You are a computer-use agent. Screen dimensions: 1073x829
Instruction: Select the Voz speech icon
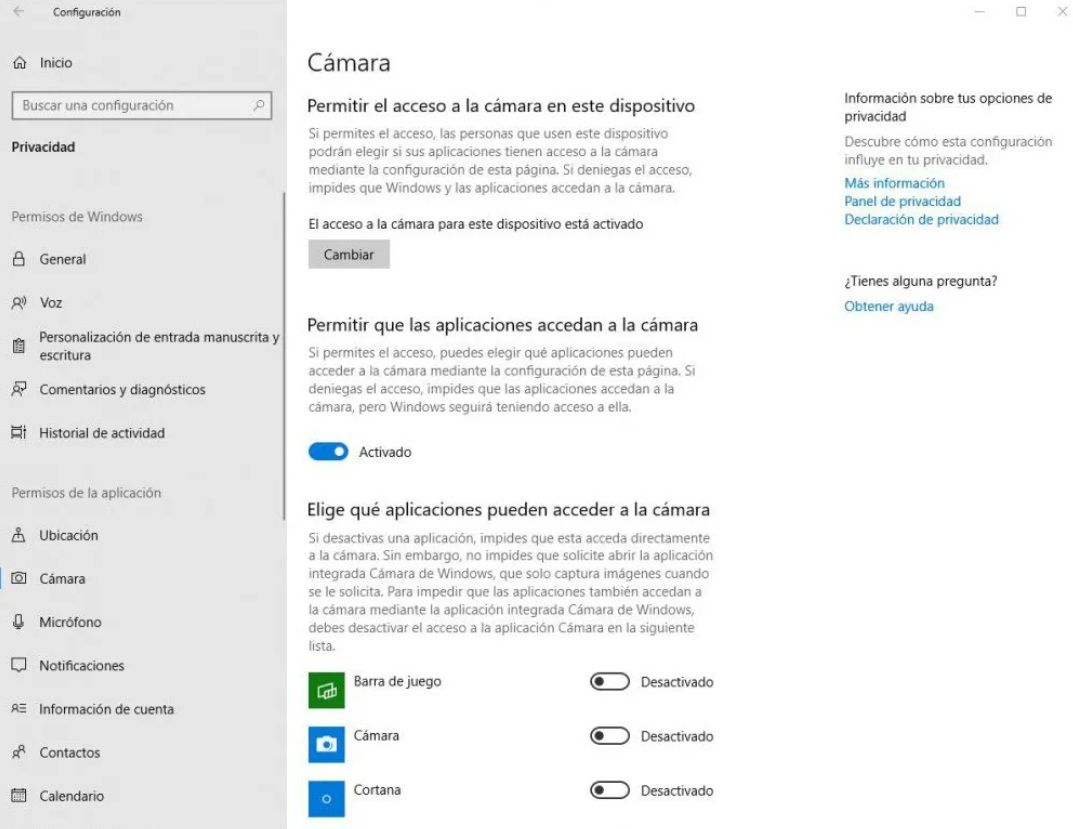coord(19,303)
